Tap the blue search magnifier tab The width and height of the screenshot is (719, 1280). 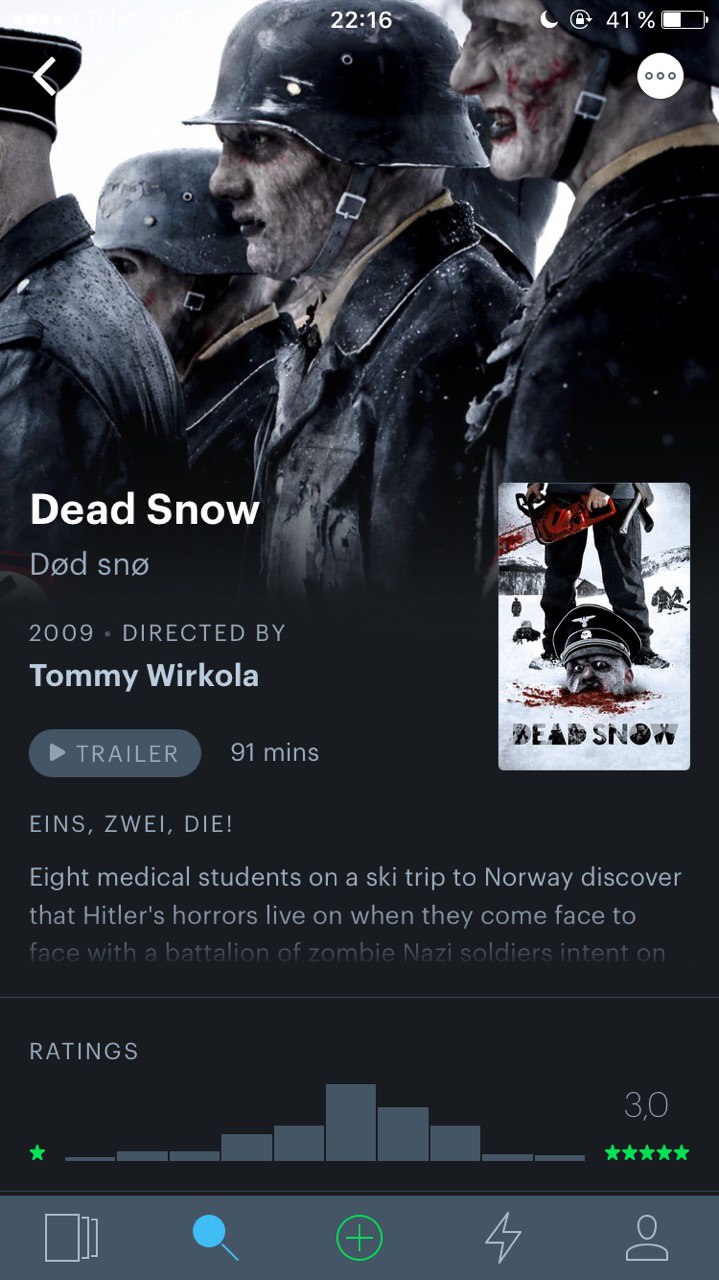point(215,1238)
